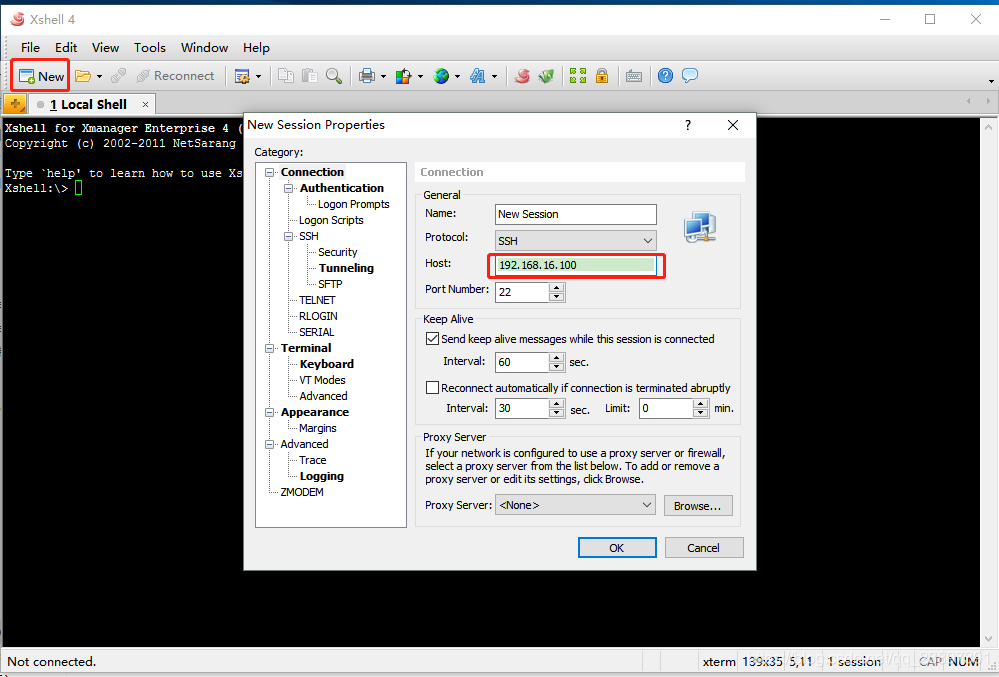The width and height of the screenshot is (999, 677).
Task: Open the folder icon for saved sessions
Action: (x=83, y=76)
